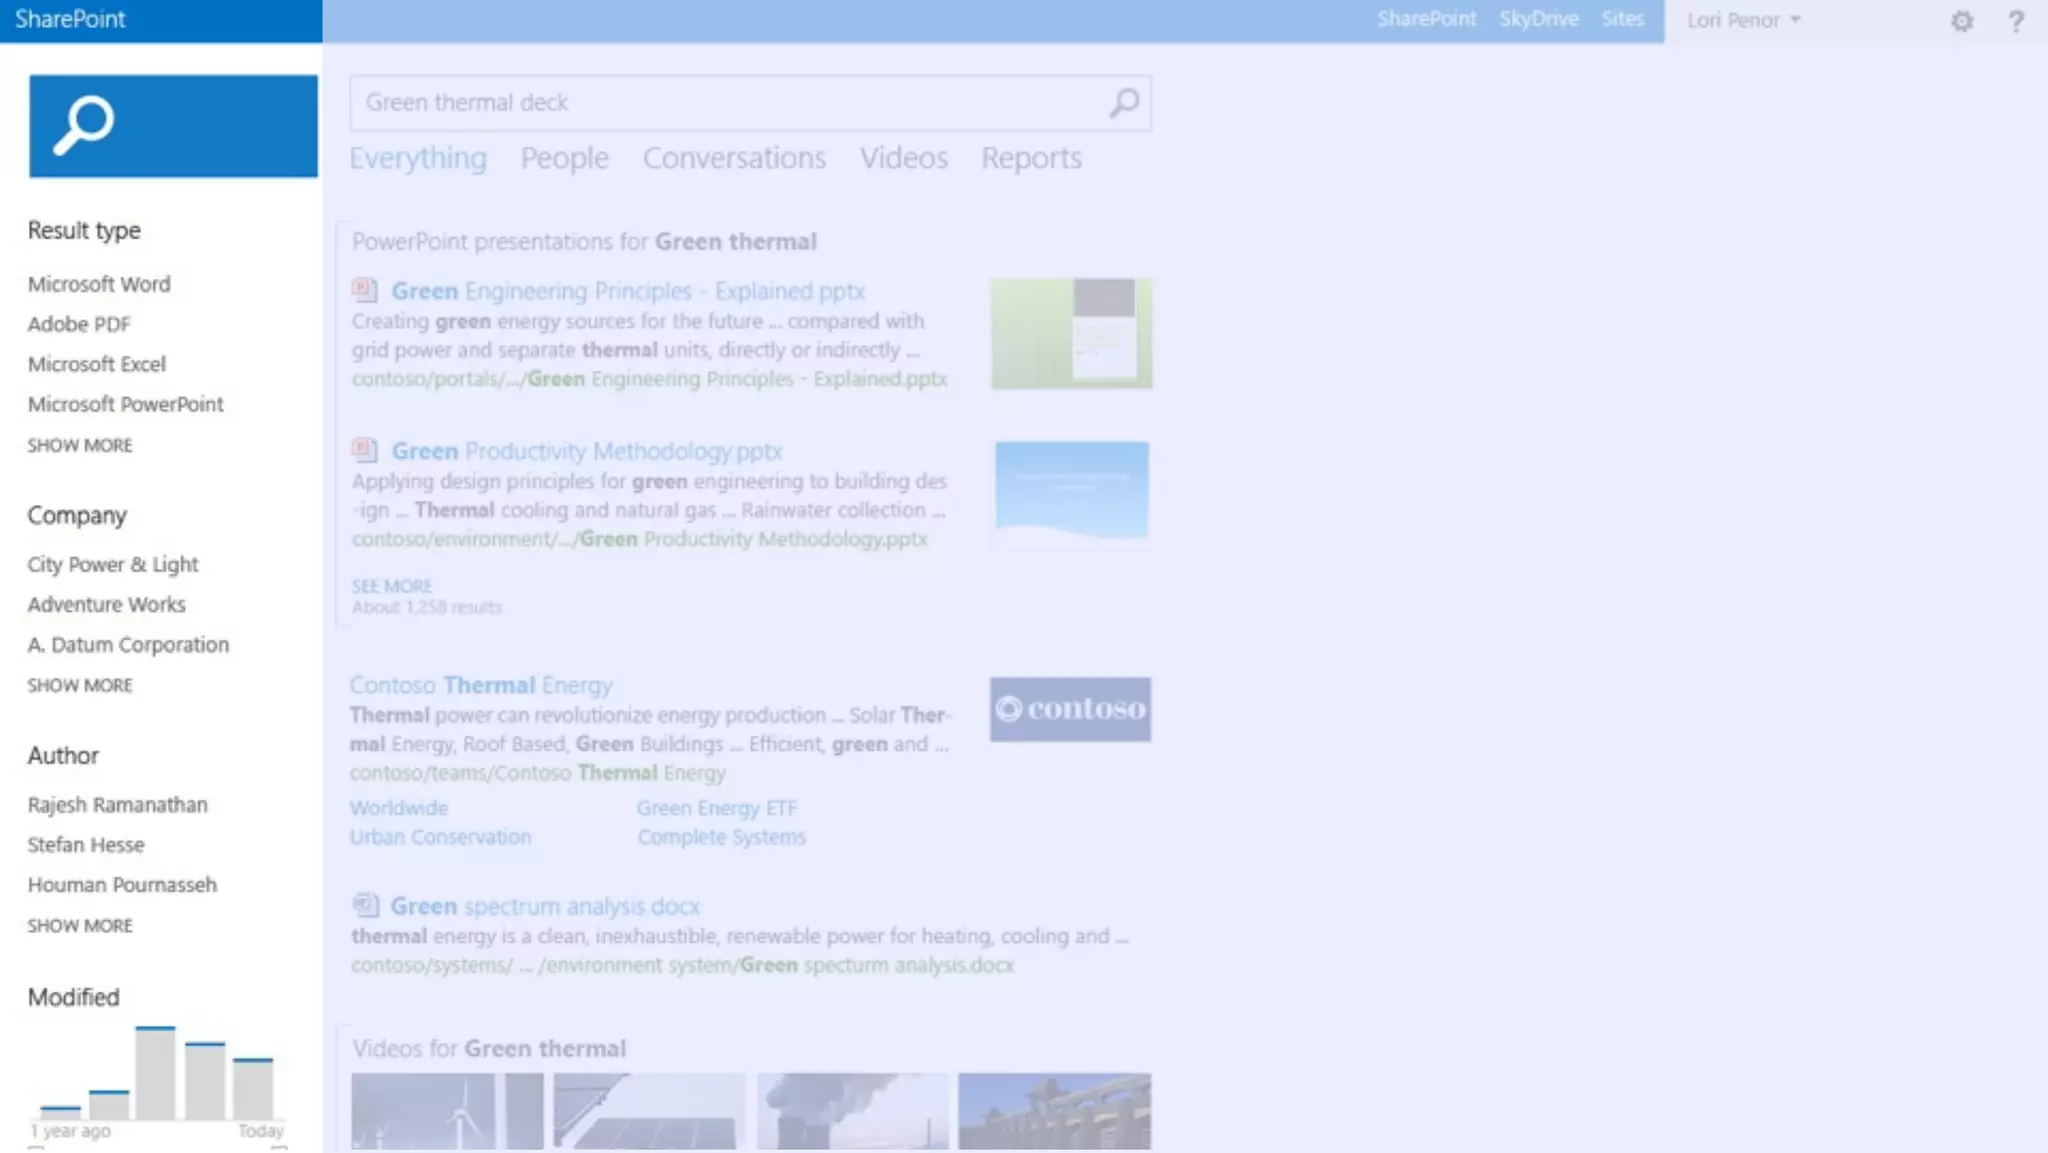Expand Company list with SHOW MORE
This screenshot has width=2048, height=1153.
[80, 685]
